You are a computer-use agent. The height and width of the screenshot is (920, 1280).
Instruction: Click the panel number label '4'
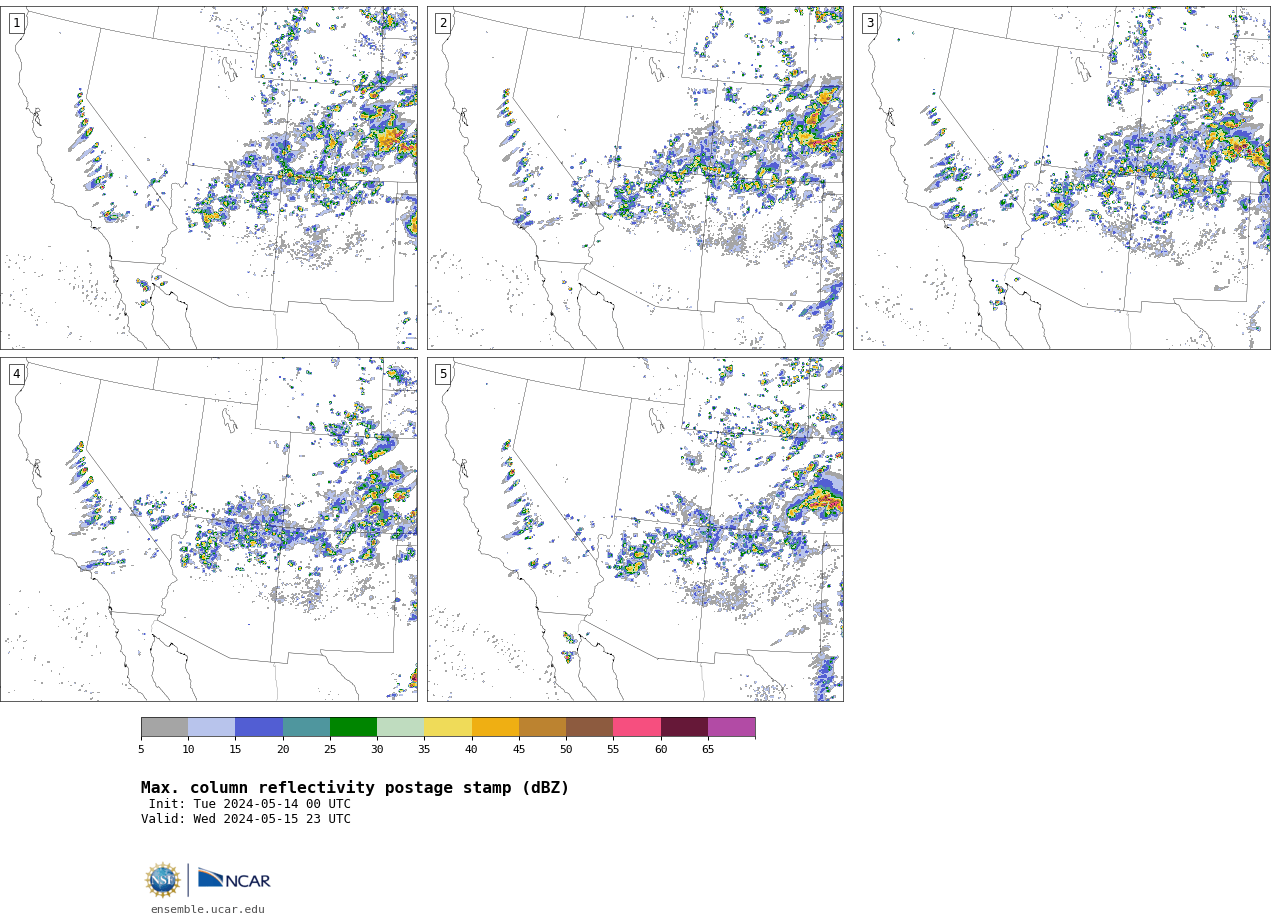(17, 374)
